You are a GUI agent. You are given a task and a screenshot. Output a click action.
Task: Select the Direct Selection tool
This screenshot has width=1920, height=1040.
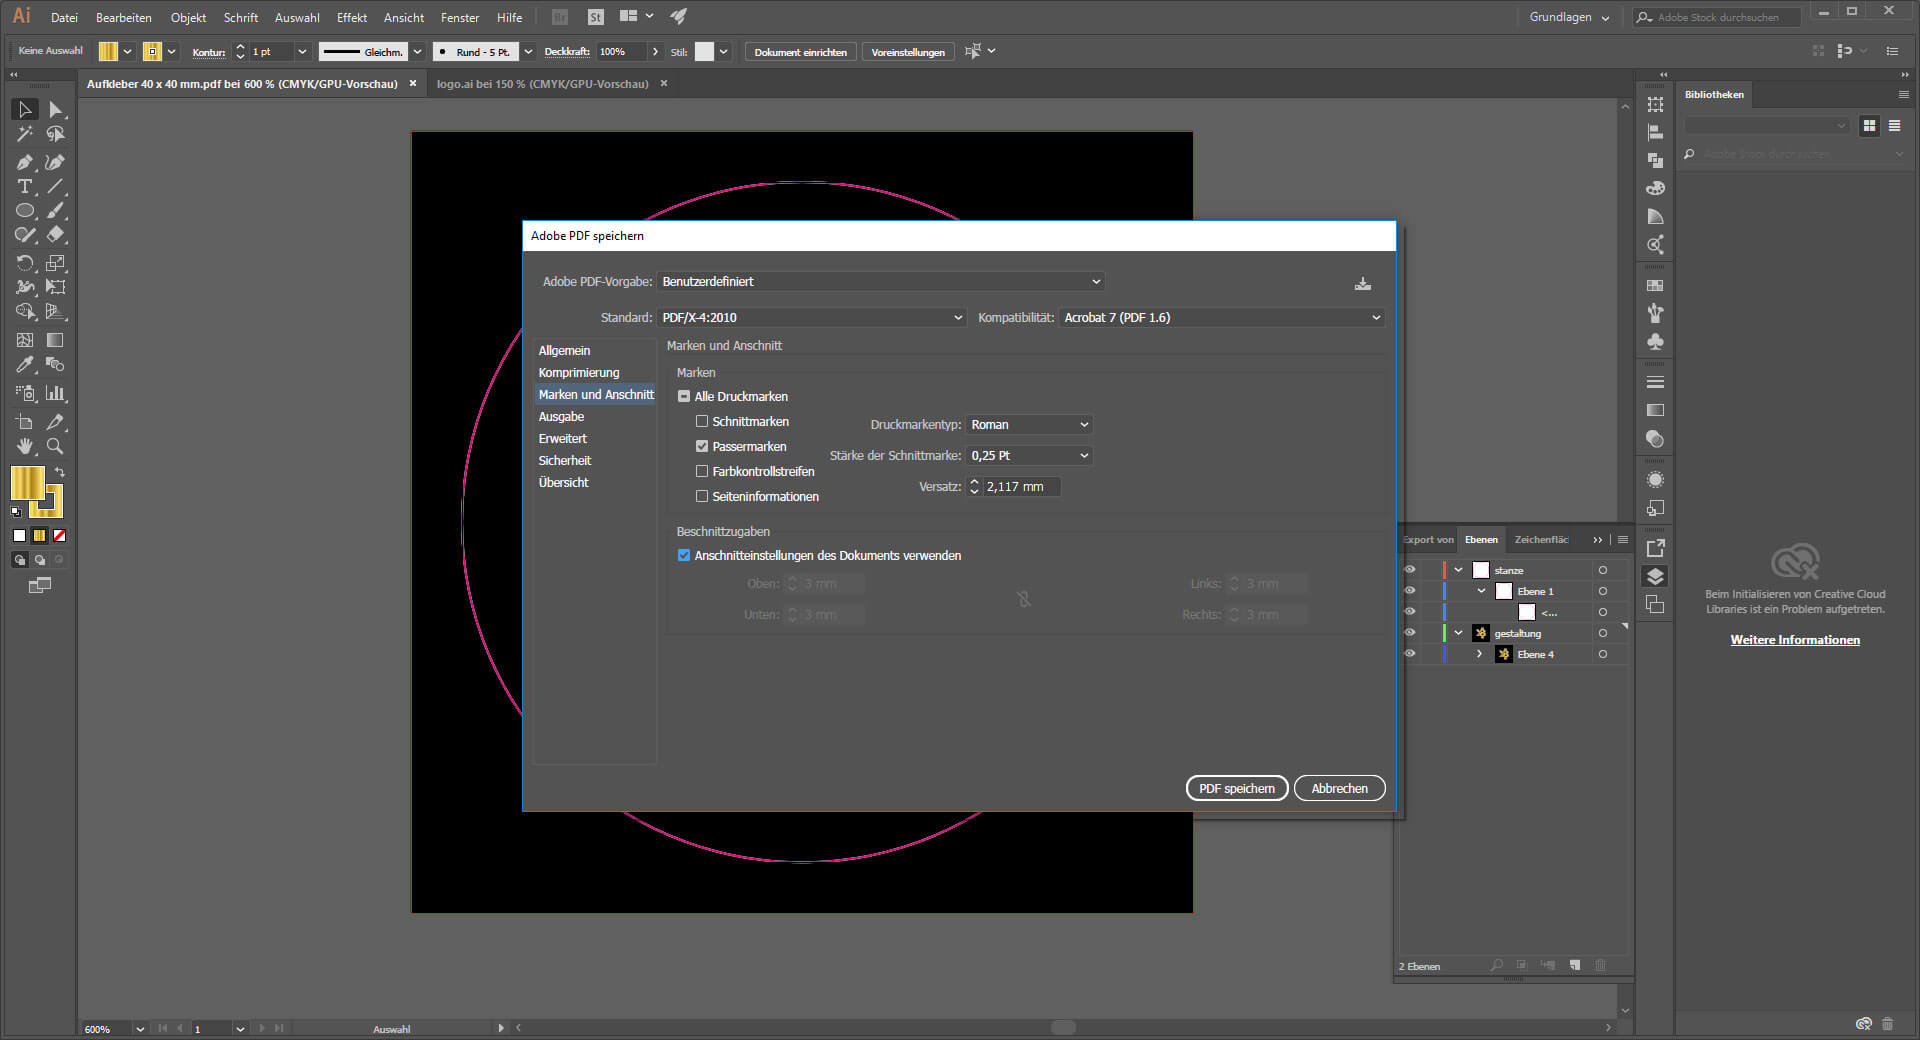(x=55, y=110)
